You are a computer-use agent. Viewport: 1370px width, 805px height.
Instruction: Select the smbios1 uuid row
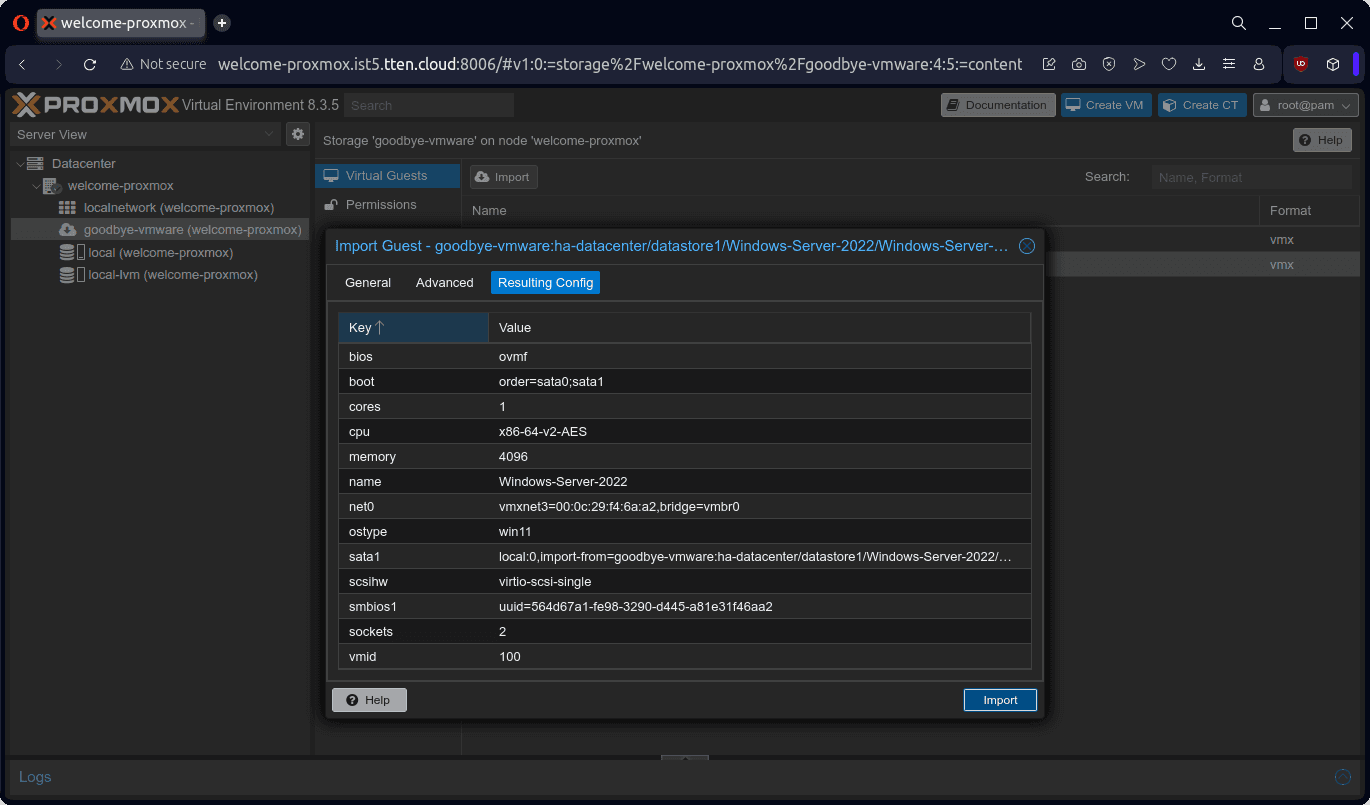[685, 607]
